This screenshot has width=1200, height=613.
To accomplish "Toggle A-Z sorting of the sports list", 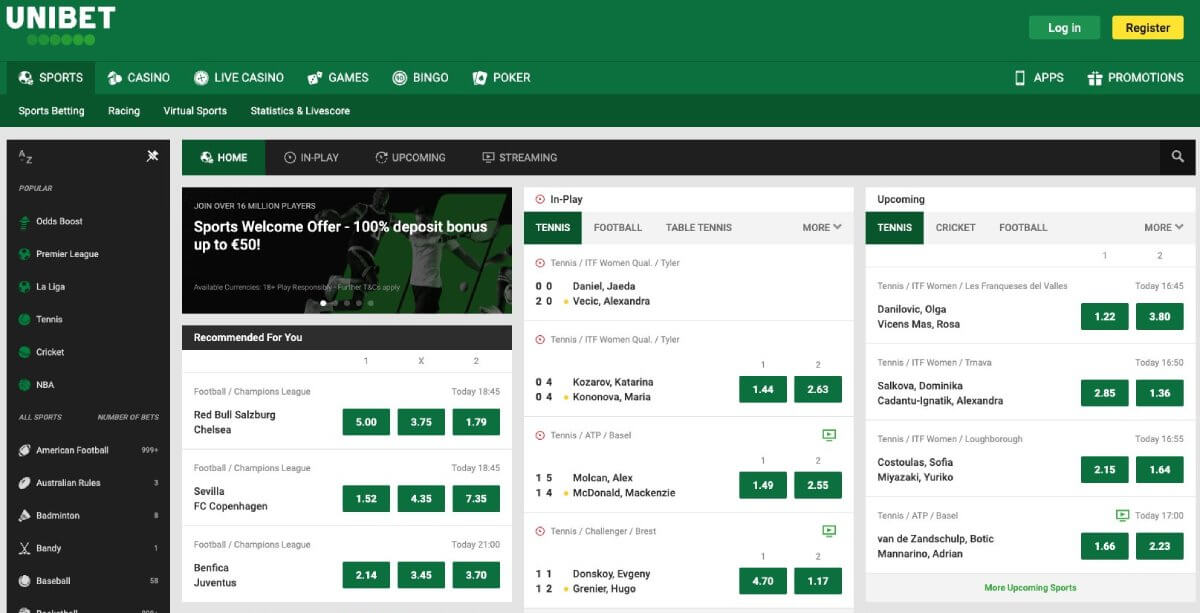I will point(23,157).
